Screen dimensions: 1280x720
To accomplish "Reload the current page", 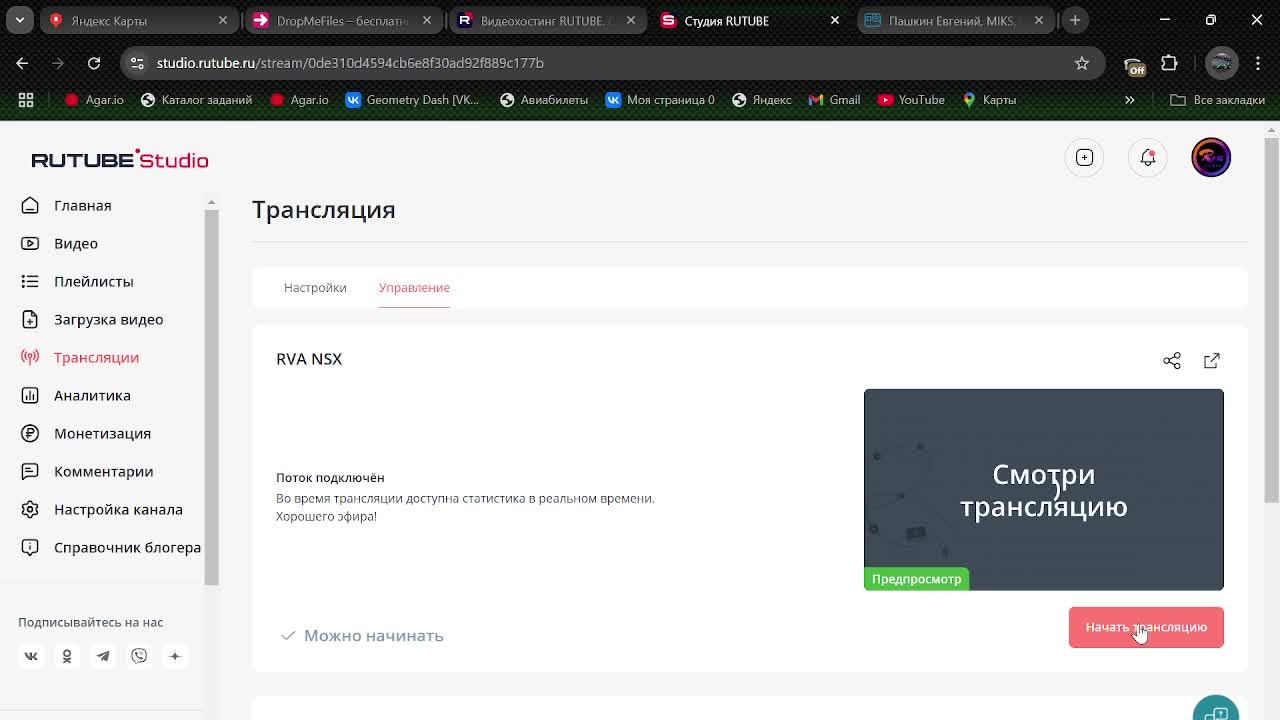I will 94,63.
